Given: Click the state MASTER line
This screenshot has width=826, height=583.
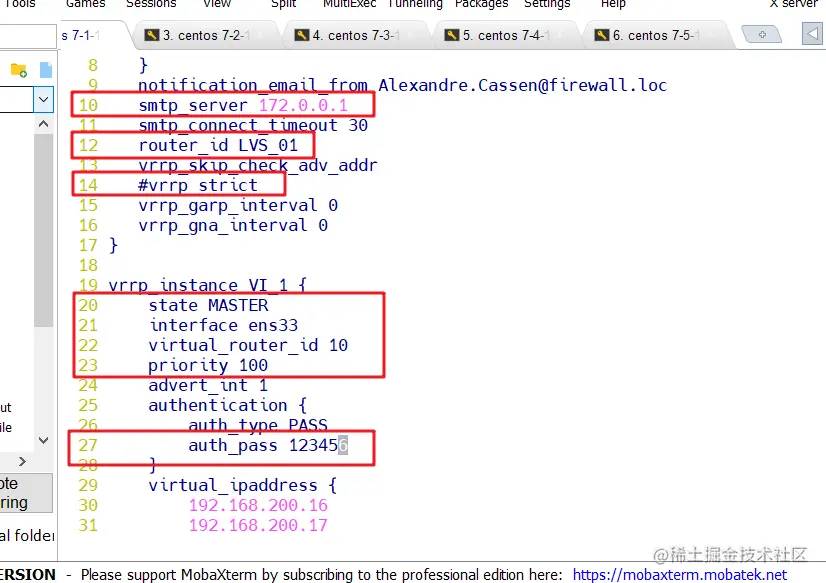Looking at the screenshot, I should pos(208,305).
